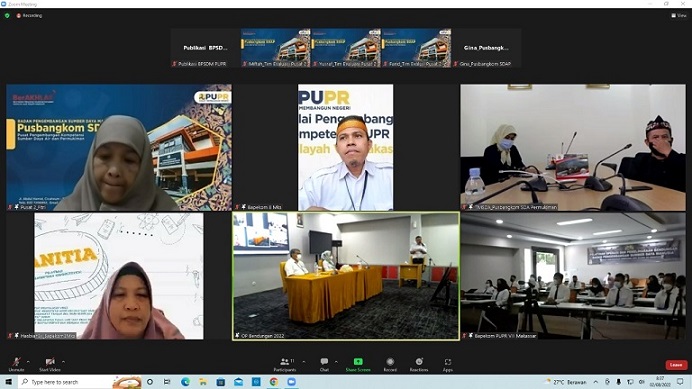Click the Windows taskbar search box
The image size is (692, 389).
point(66,382)
